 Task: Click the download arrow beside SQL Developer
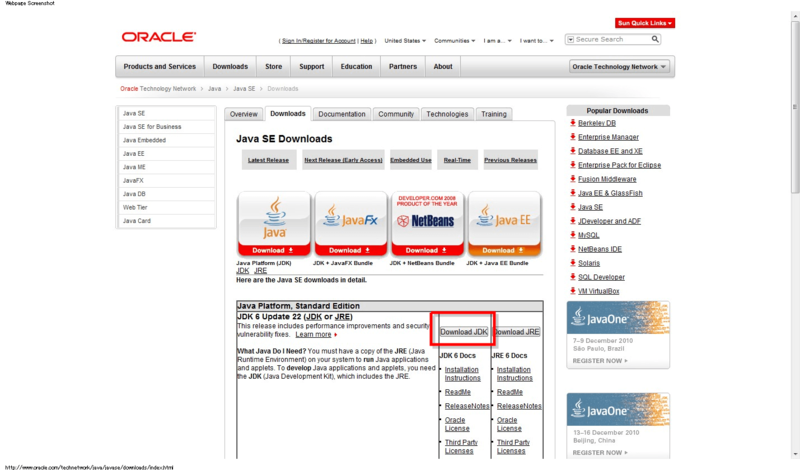pos(572,277)
